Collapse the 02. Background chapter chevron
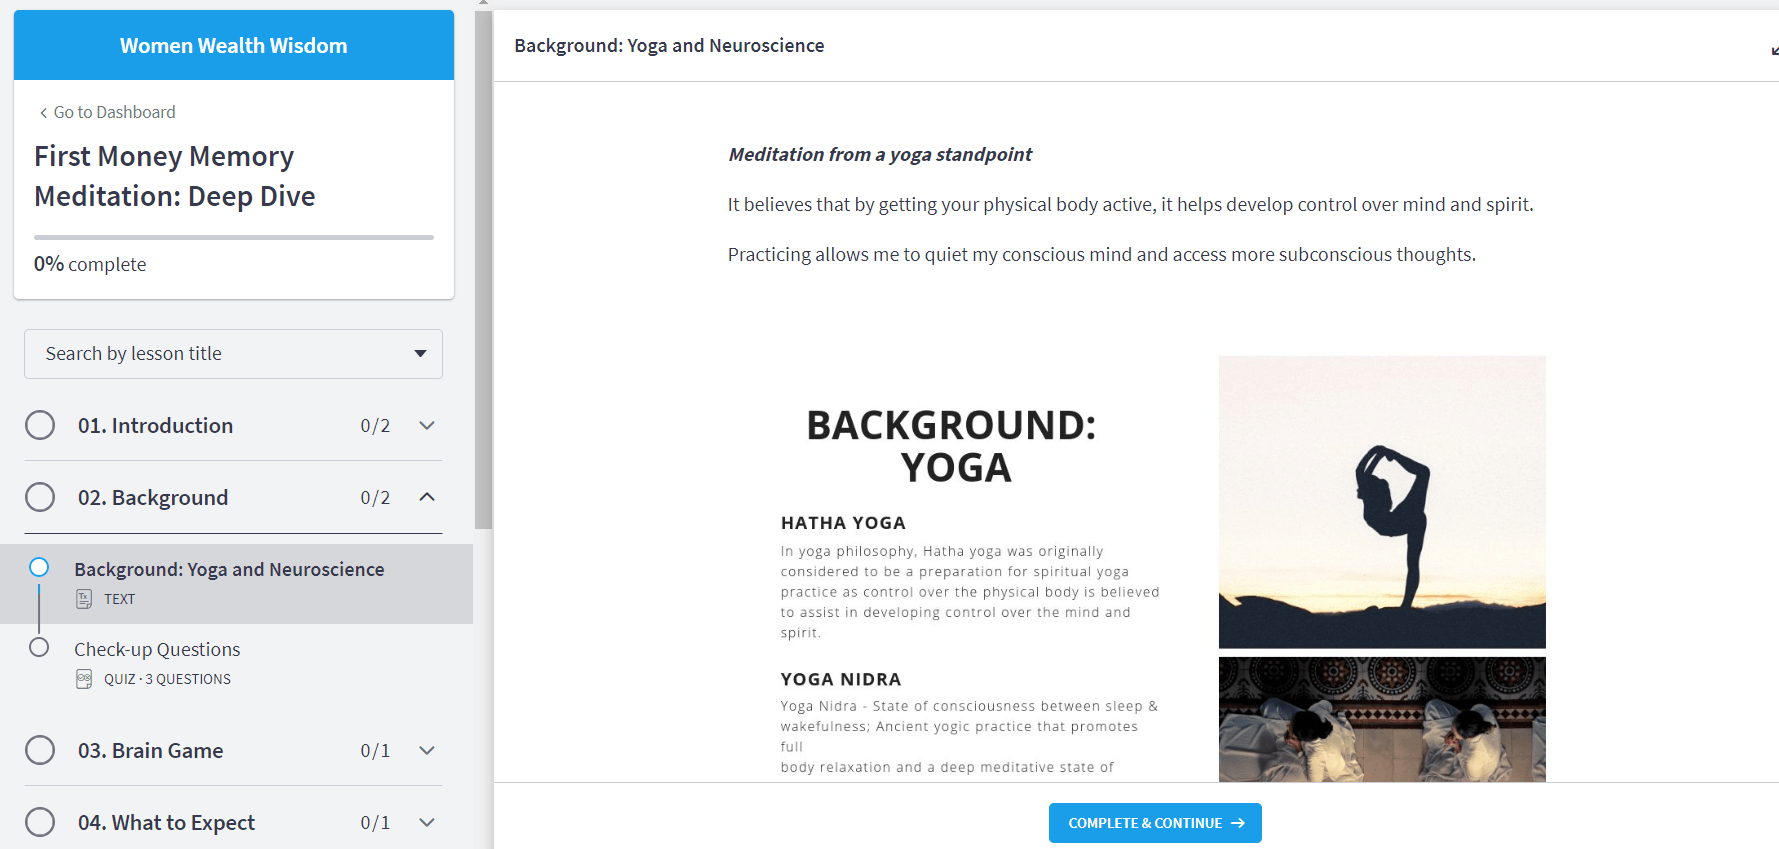This screenshot has width=1779, height=849. [x=427, y=497]
